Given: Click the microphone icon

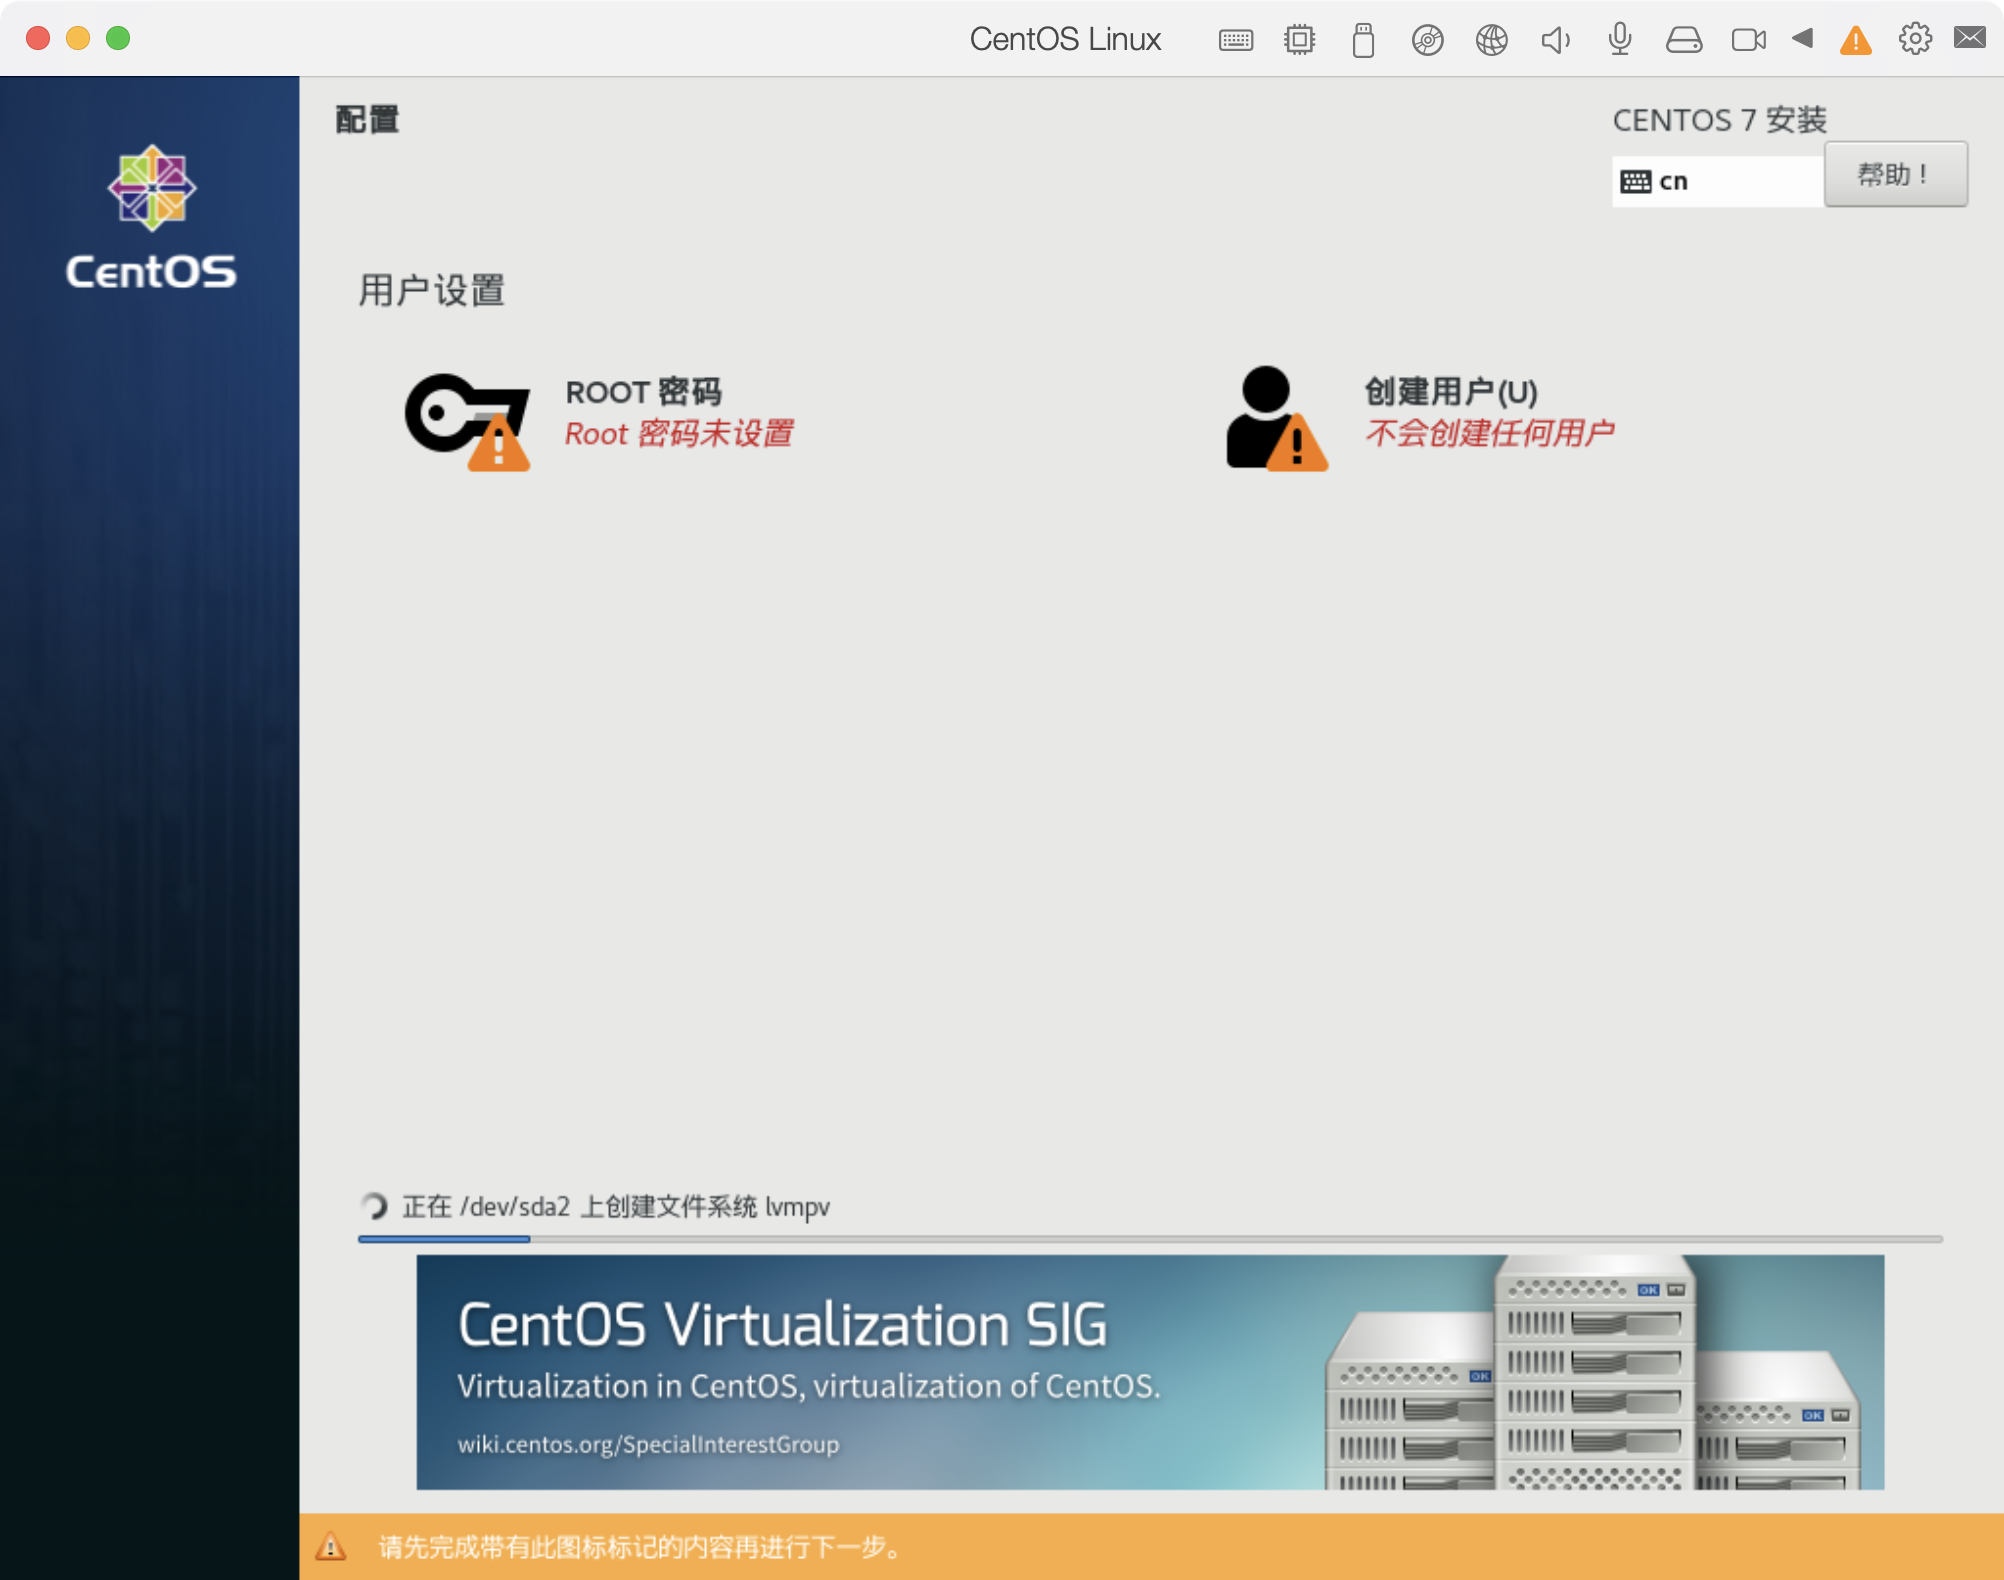Looking at the screenshot, I should pyautogui.click(x=1619, y=39).
